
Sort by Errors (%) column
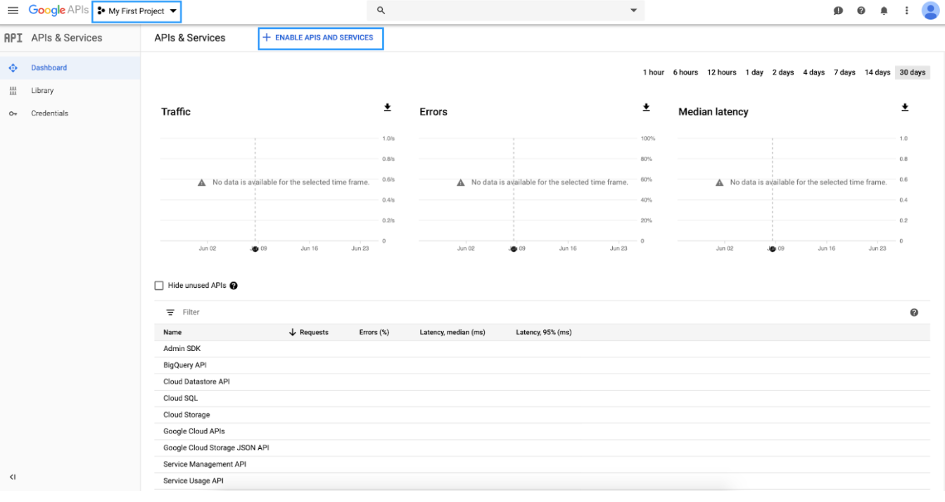click(x=374, y=332)
